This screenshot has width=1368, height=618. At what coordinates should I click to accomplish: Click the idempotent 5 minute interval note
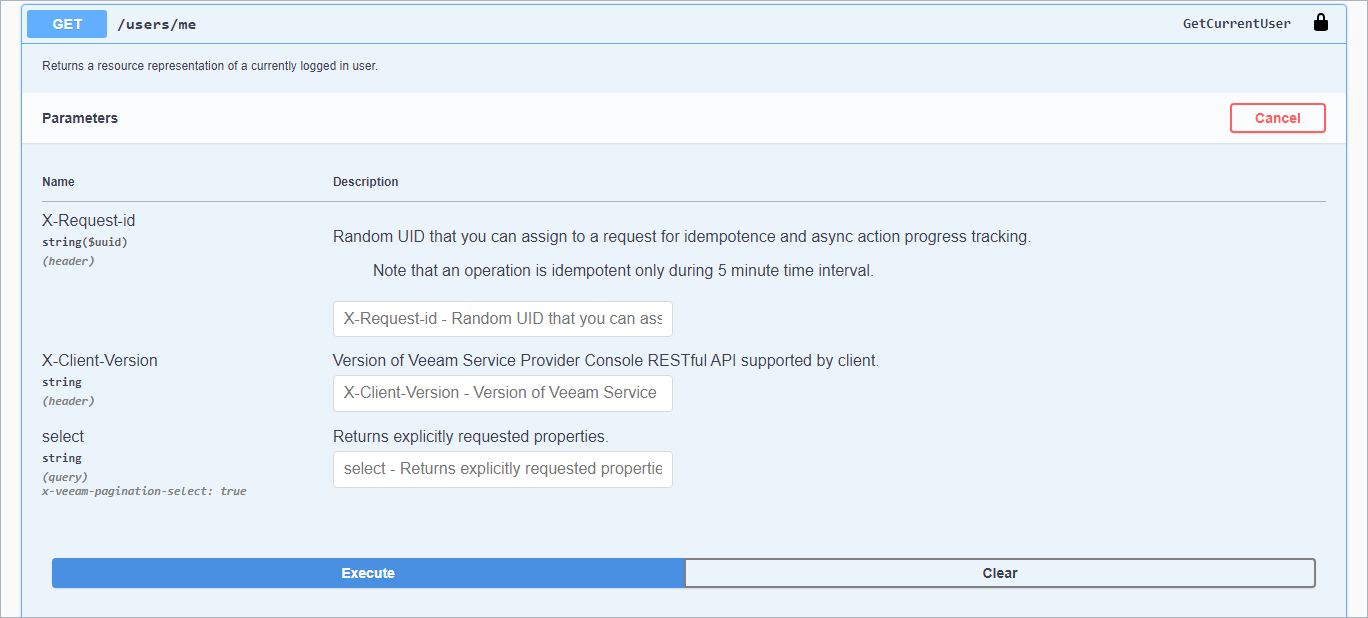tap(623, 270)
